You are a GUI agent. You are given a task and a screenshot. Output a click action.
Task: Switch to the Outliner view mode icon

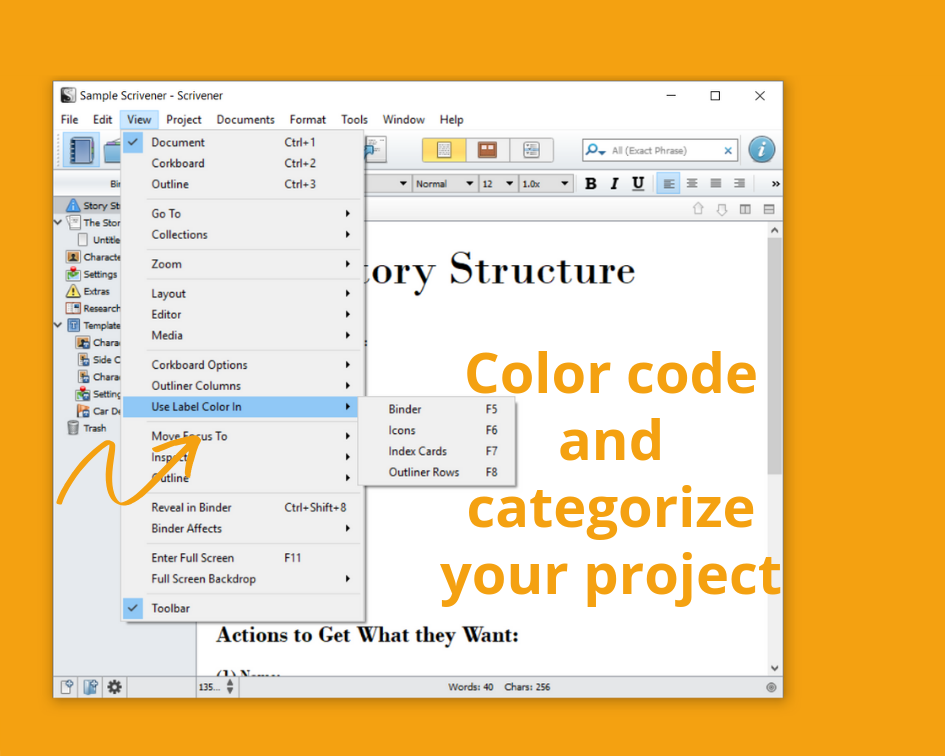coord(531,150)
